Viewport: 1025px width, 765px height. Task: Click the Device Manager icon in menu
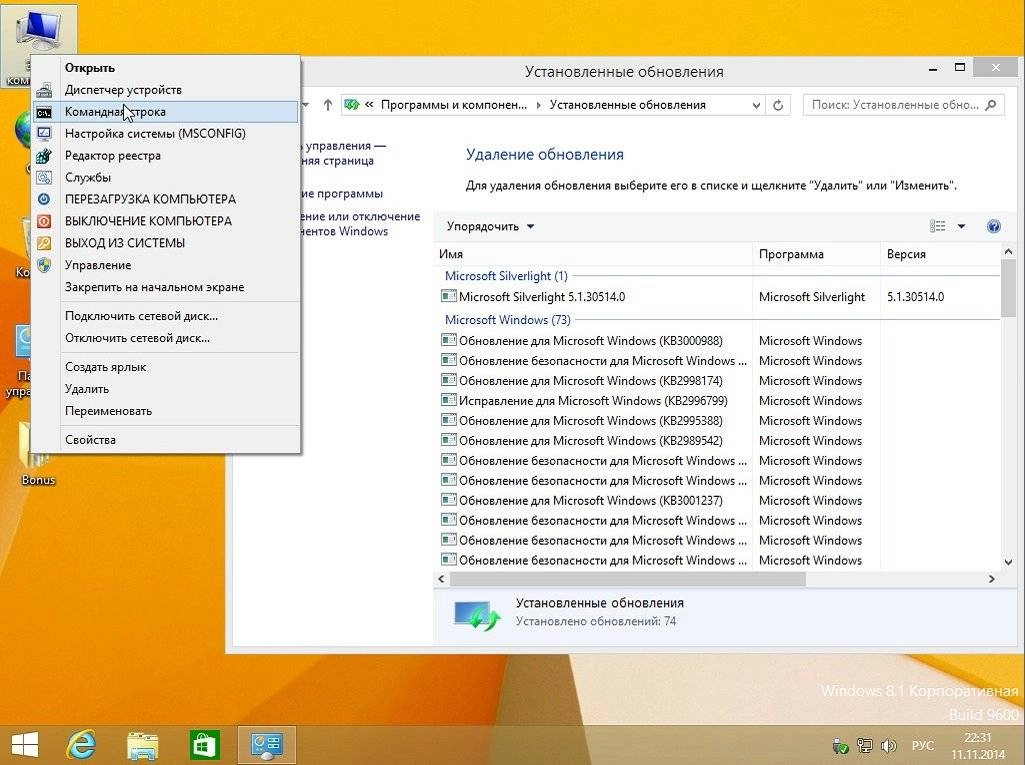[x=44, y=90]
